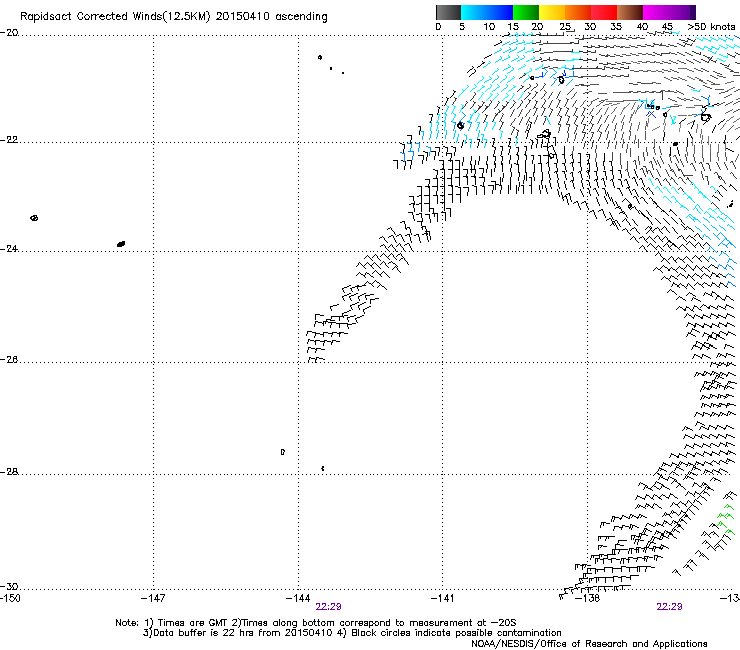Click the purple 22:29 time beneath -138
The width and height of the screenshot is (740, 650).
click(x=669, y=607)
